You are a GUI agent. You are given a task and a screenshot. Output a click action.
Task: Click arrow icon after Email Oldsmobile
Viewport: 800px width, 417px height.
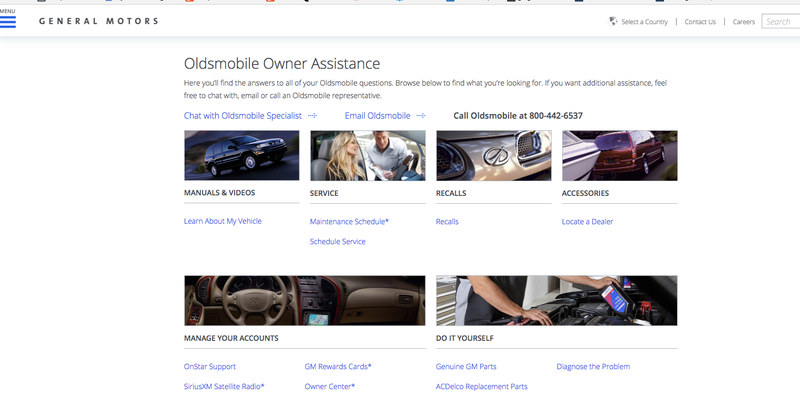421,116
